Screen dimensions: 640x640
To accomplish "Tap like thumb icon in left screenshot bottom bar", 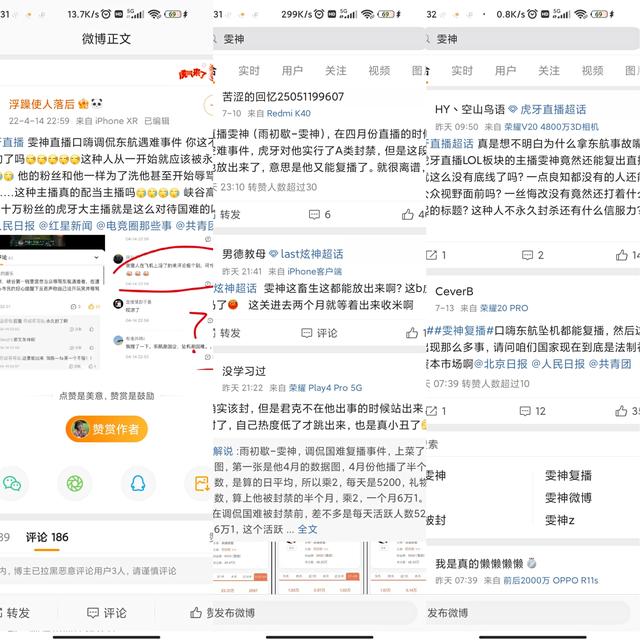I will click(196, 613).
